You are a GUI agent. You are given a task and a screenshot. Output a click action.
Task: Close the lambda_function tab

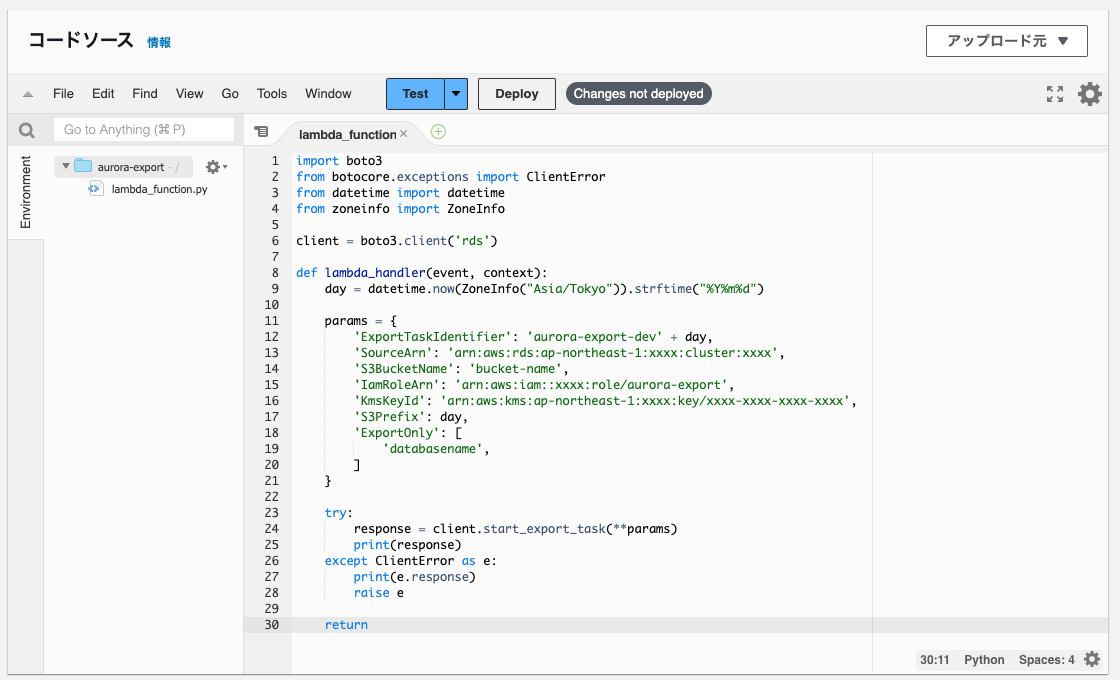click(x=404, y=133)
